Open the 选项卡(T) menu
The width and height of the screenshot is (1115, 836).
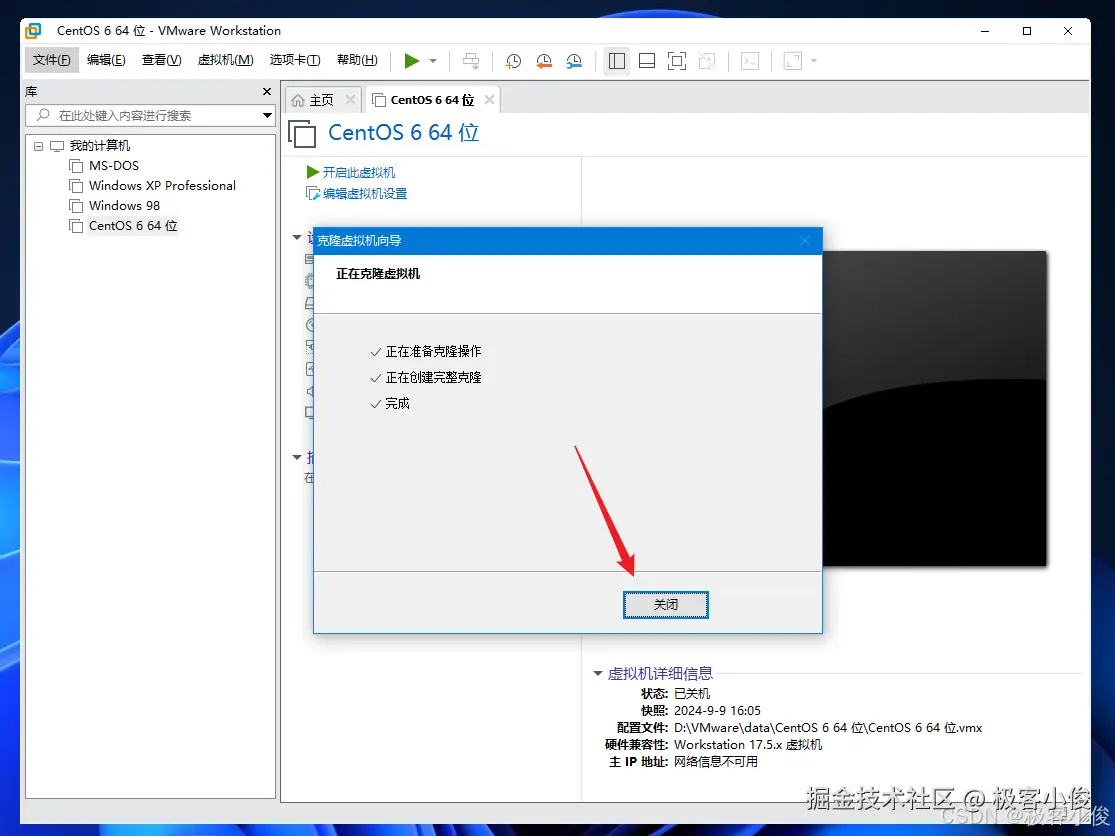(x=295, y=60)
